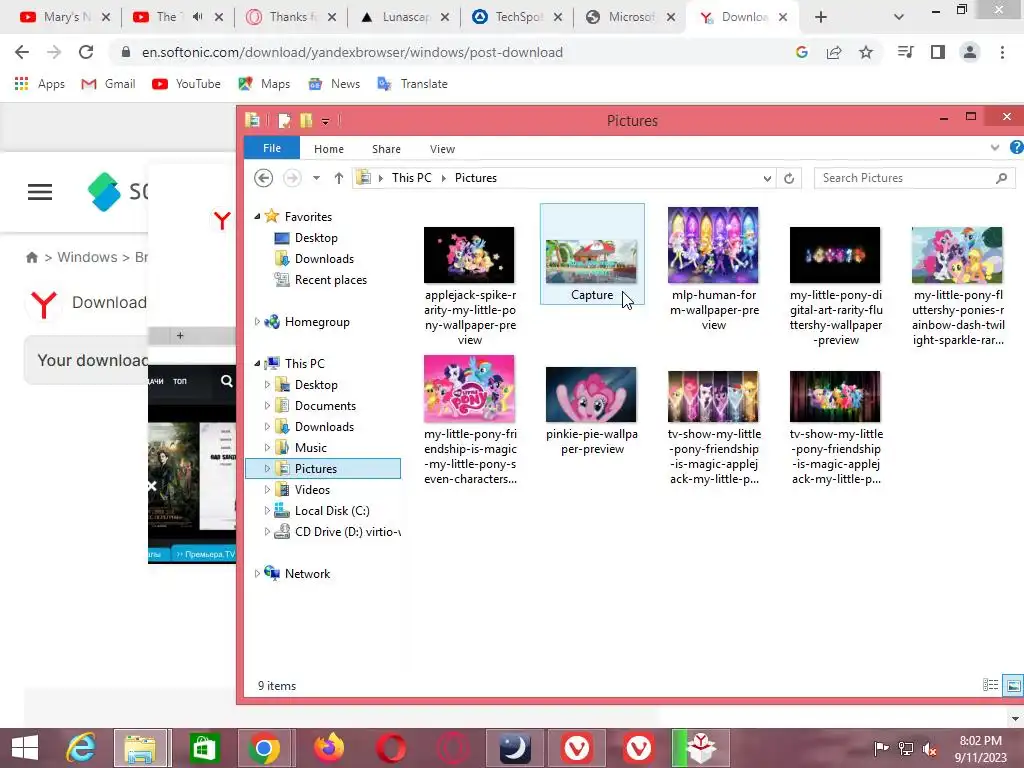Expand Documents tree node
Viewport: 1024px width, 768px height.
point(267,406)
